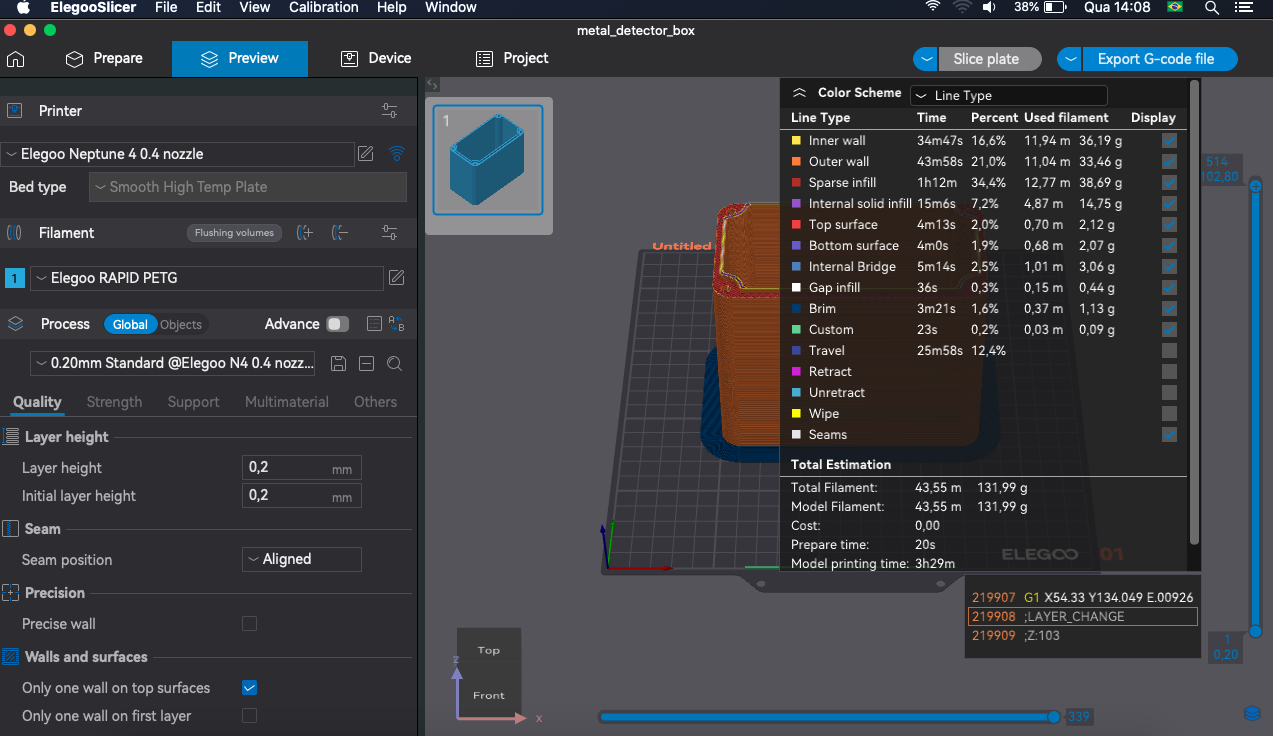
Task: Save the process preset with disk icon
Action: click(338, 363)
